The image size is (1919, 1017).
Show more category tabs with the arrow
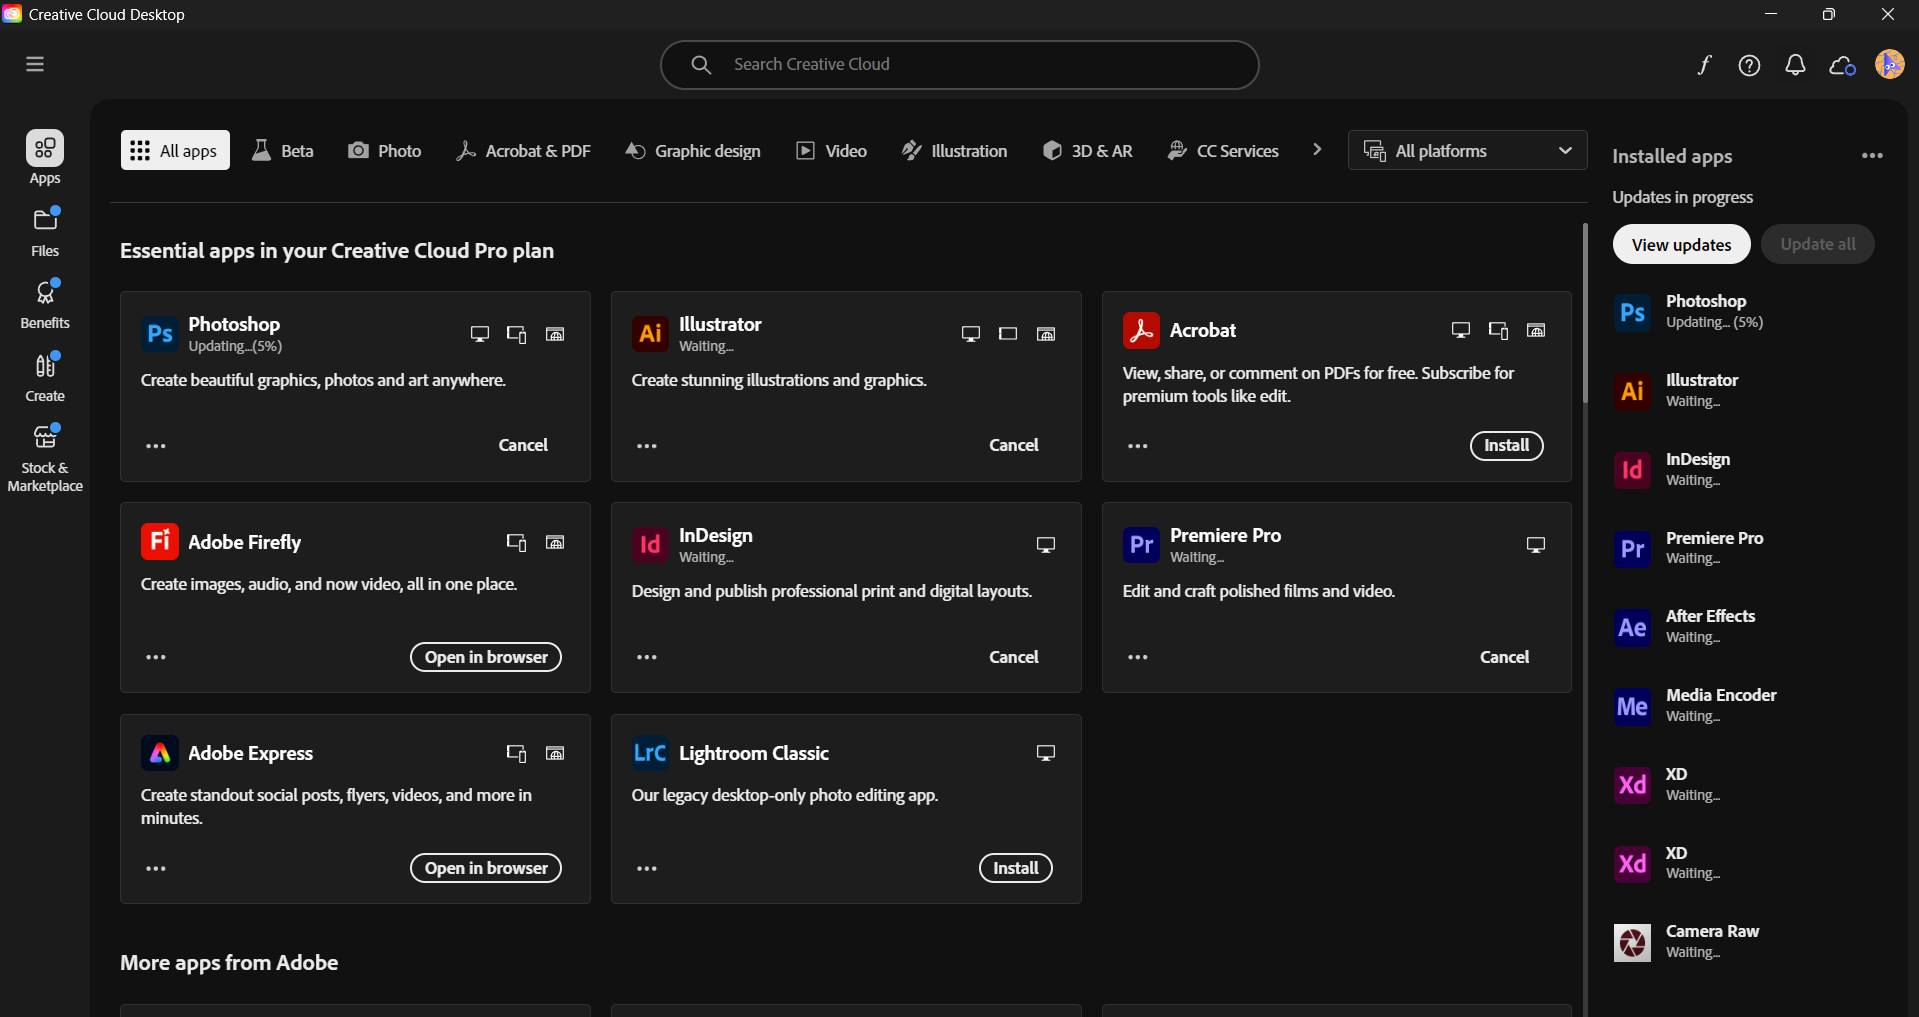click(1317, 149)
